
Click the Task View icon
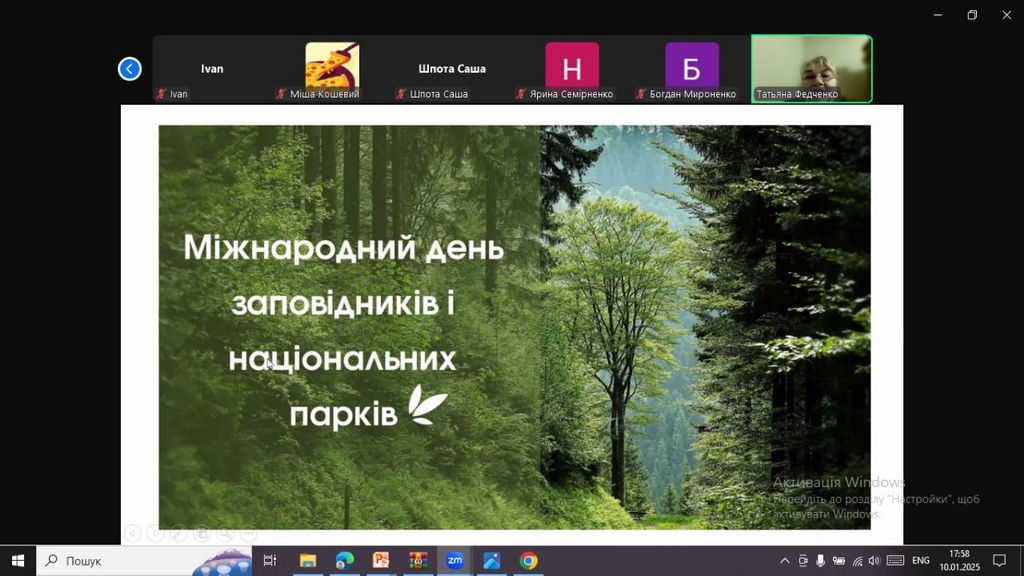pos(270,561)
